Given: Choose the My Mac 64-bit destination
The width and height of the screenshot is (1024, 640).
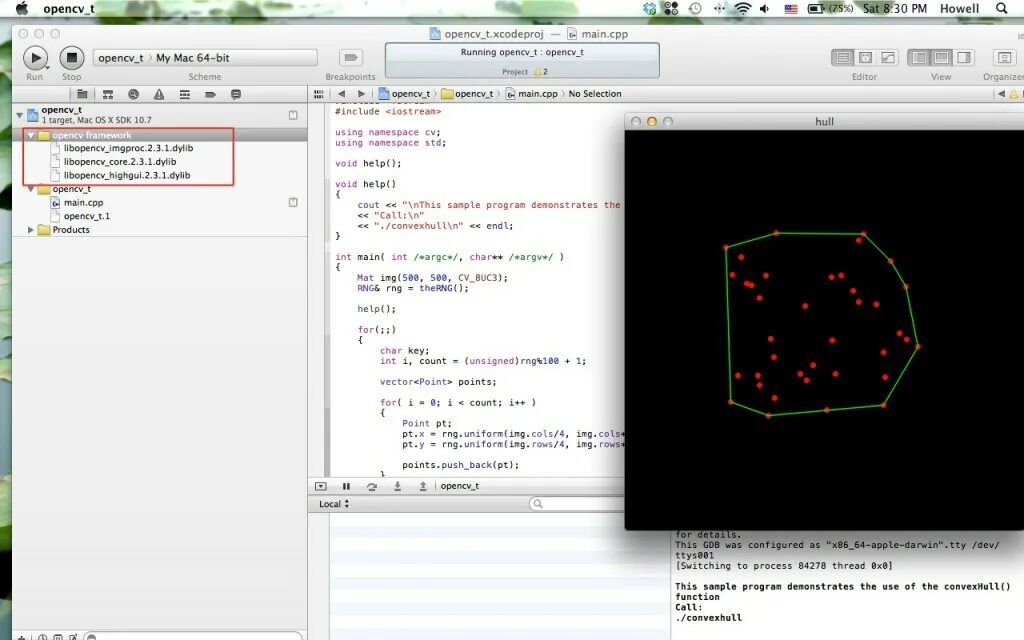Looking at the screenshot, I should (x=193, y=58).
